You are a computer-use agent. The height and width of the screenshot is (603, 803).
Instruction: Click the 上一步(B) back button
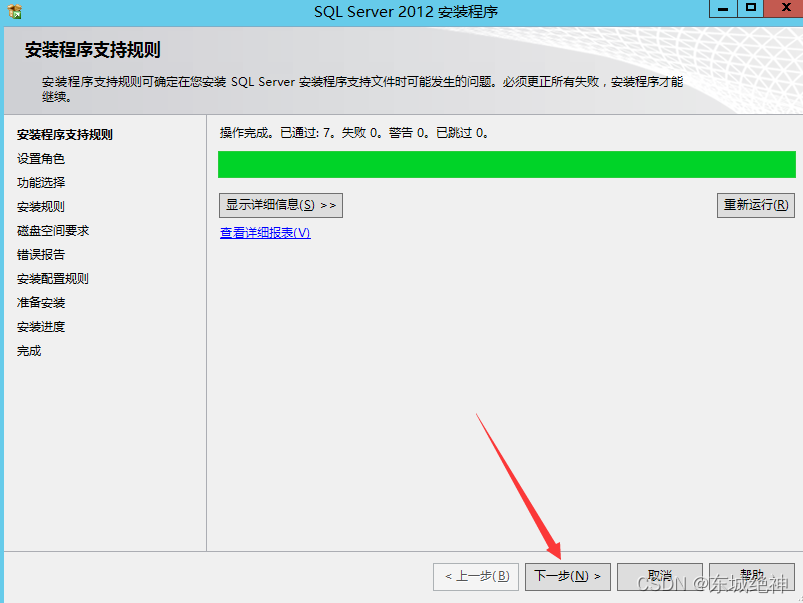point(476,576)
